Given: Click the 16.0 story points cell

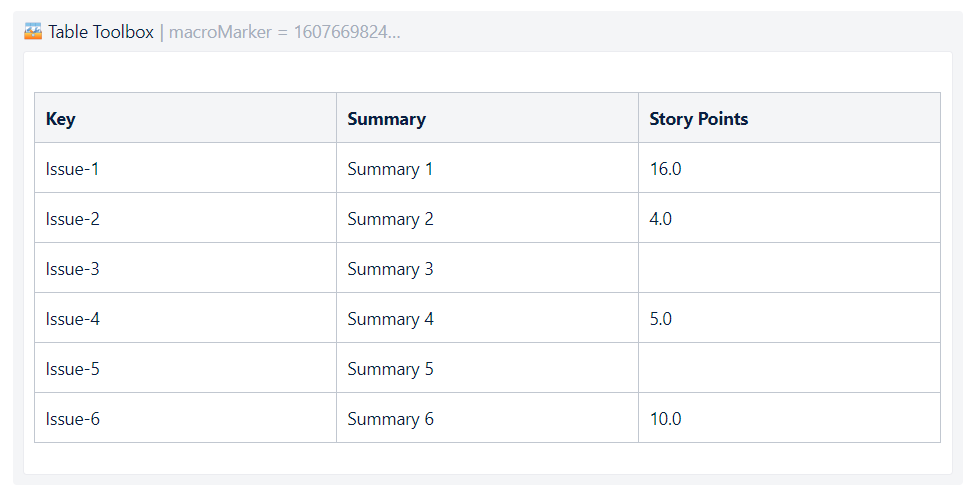Looking at the screenshot, I should 789,168.
